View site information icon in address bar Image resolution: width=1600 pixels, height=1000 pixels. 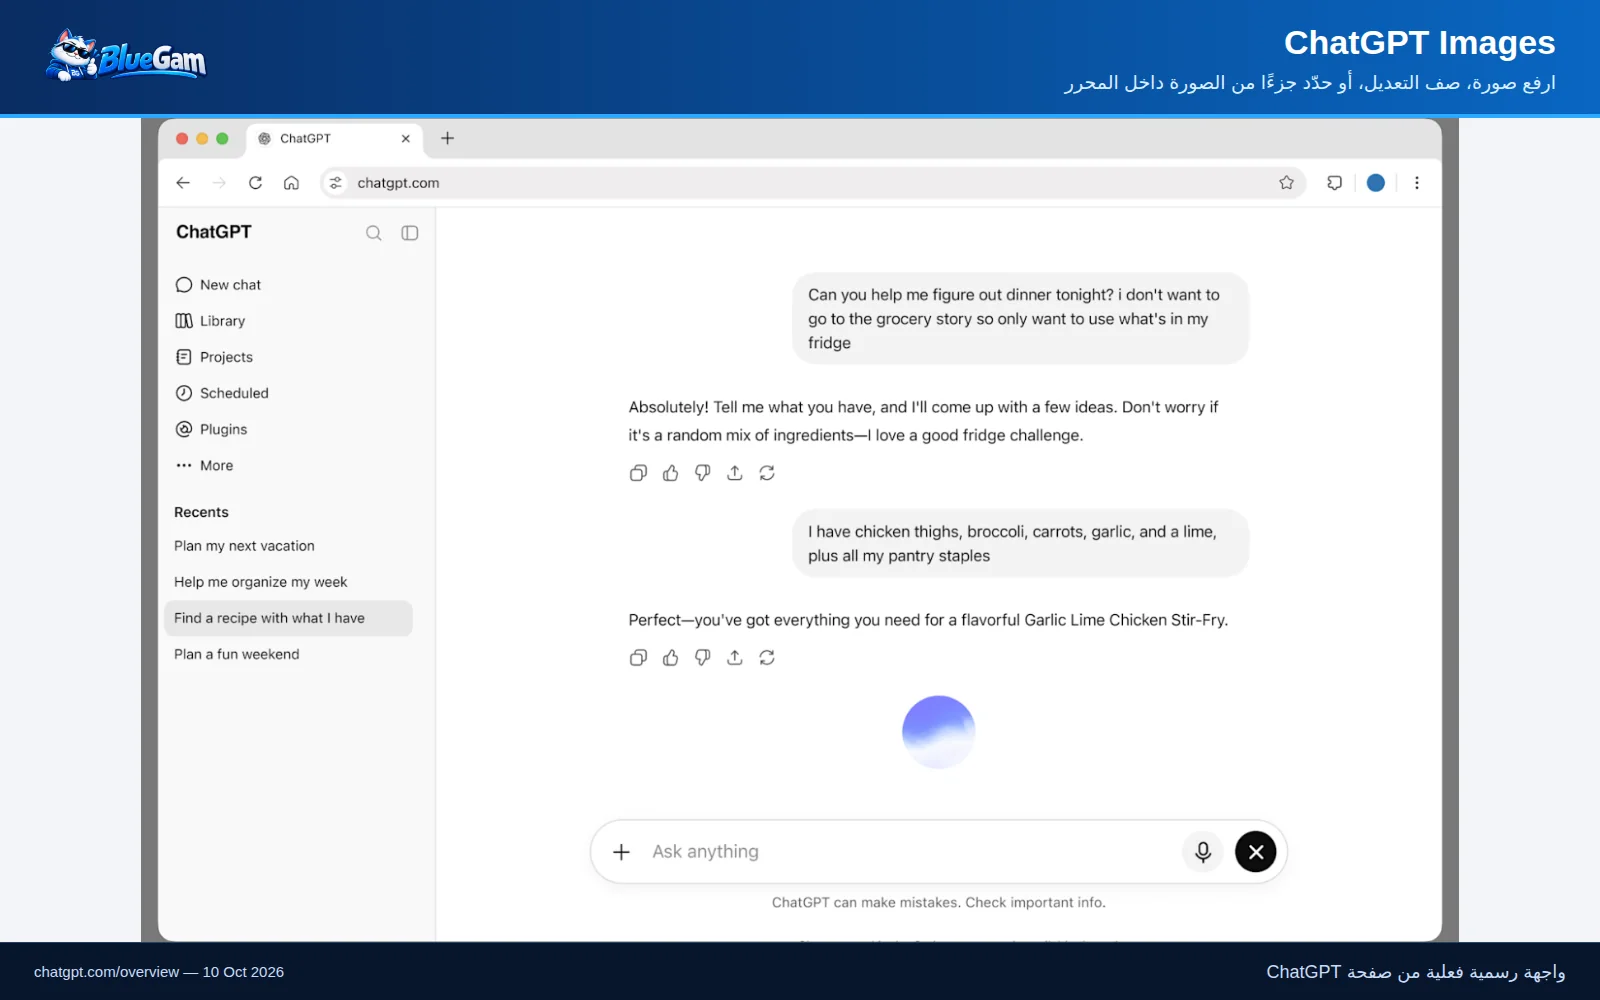click(x=336, y=183)
